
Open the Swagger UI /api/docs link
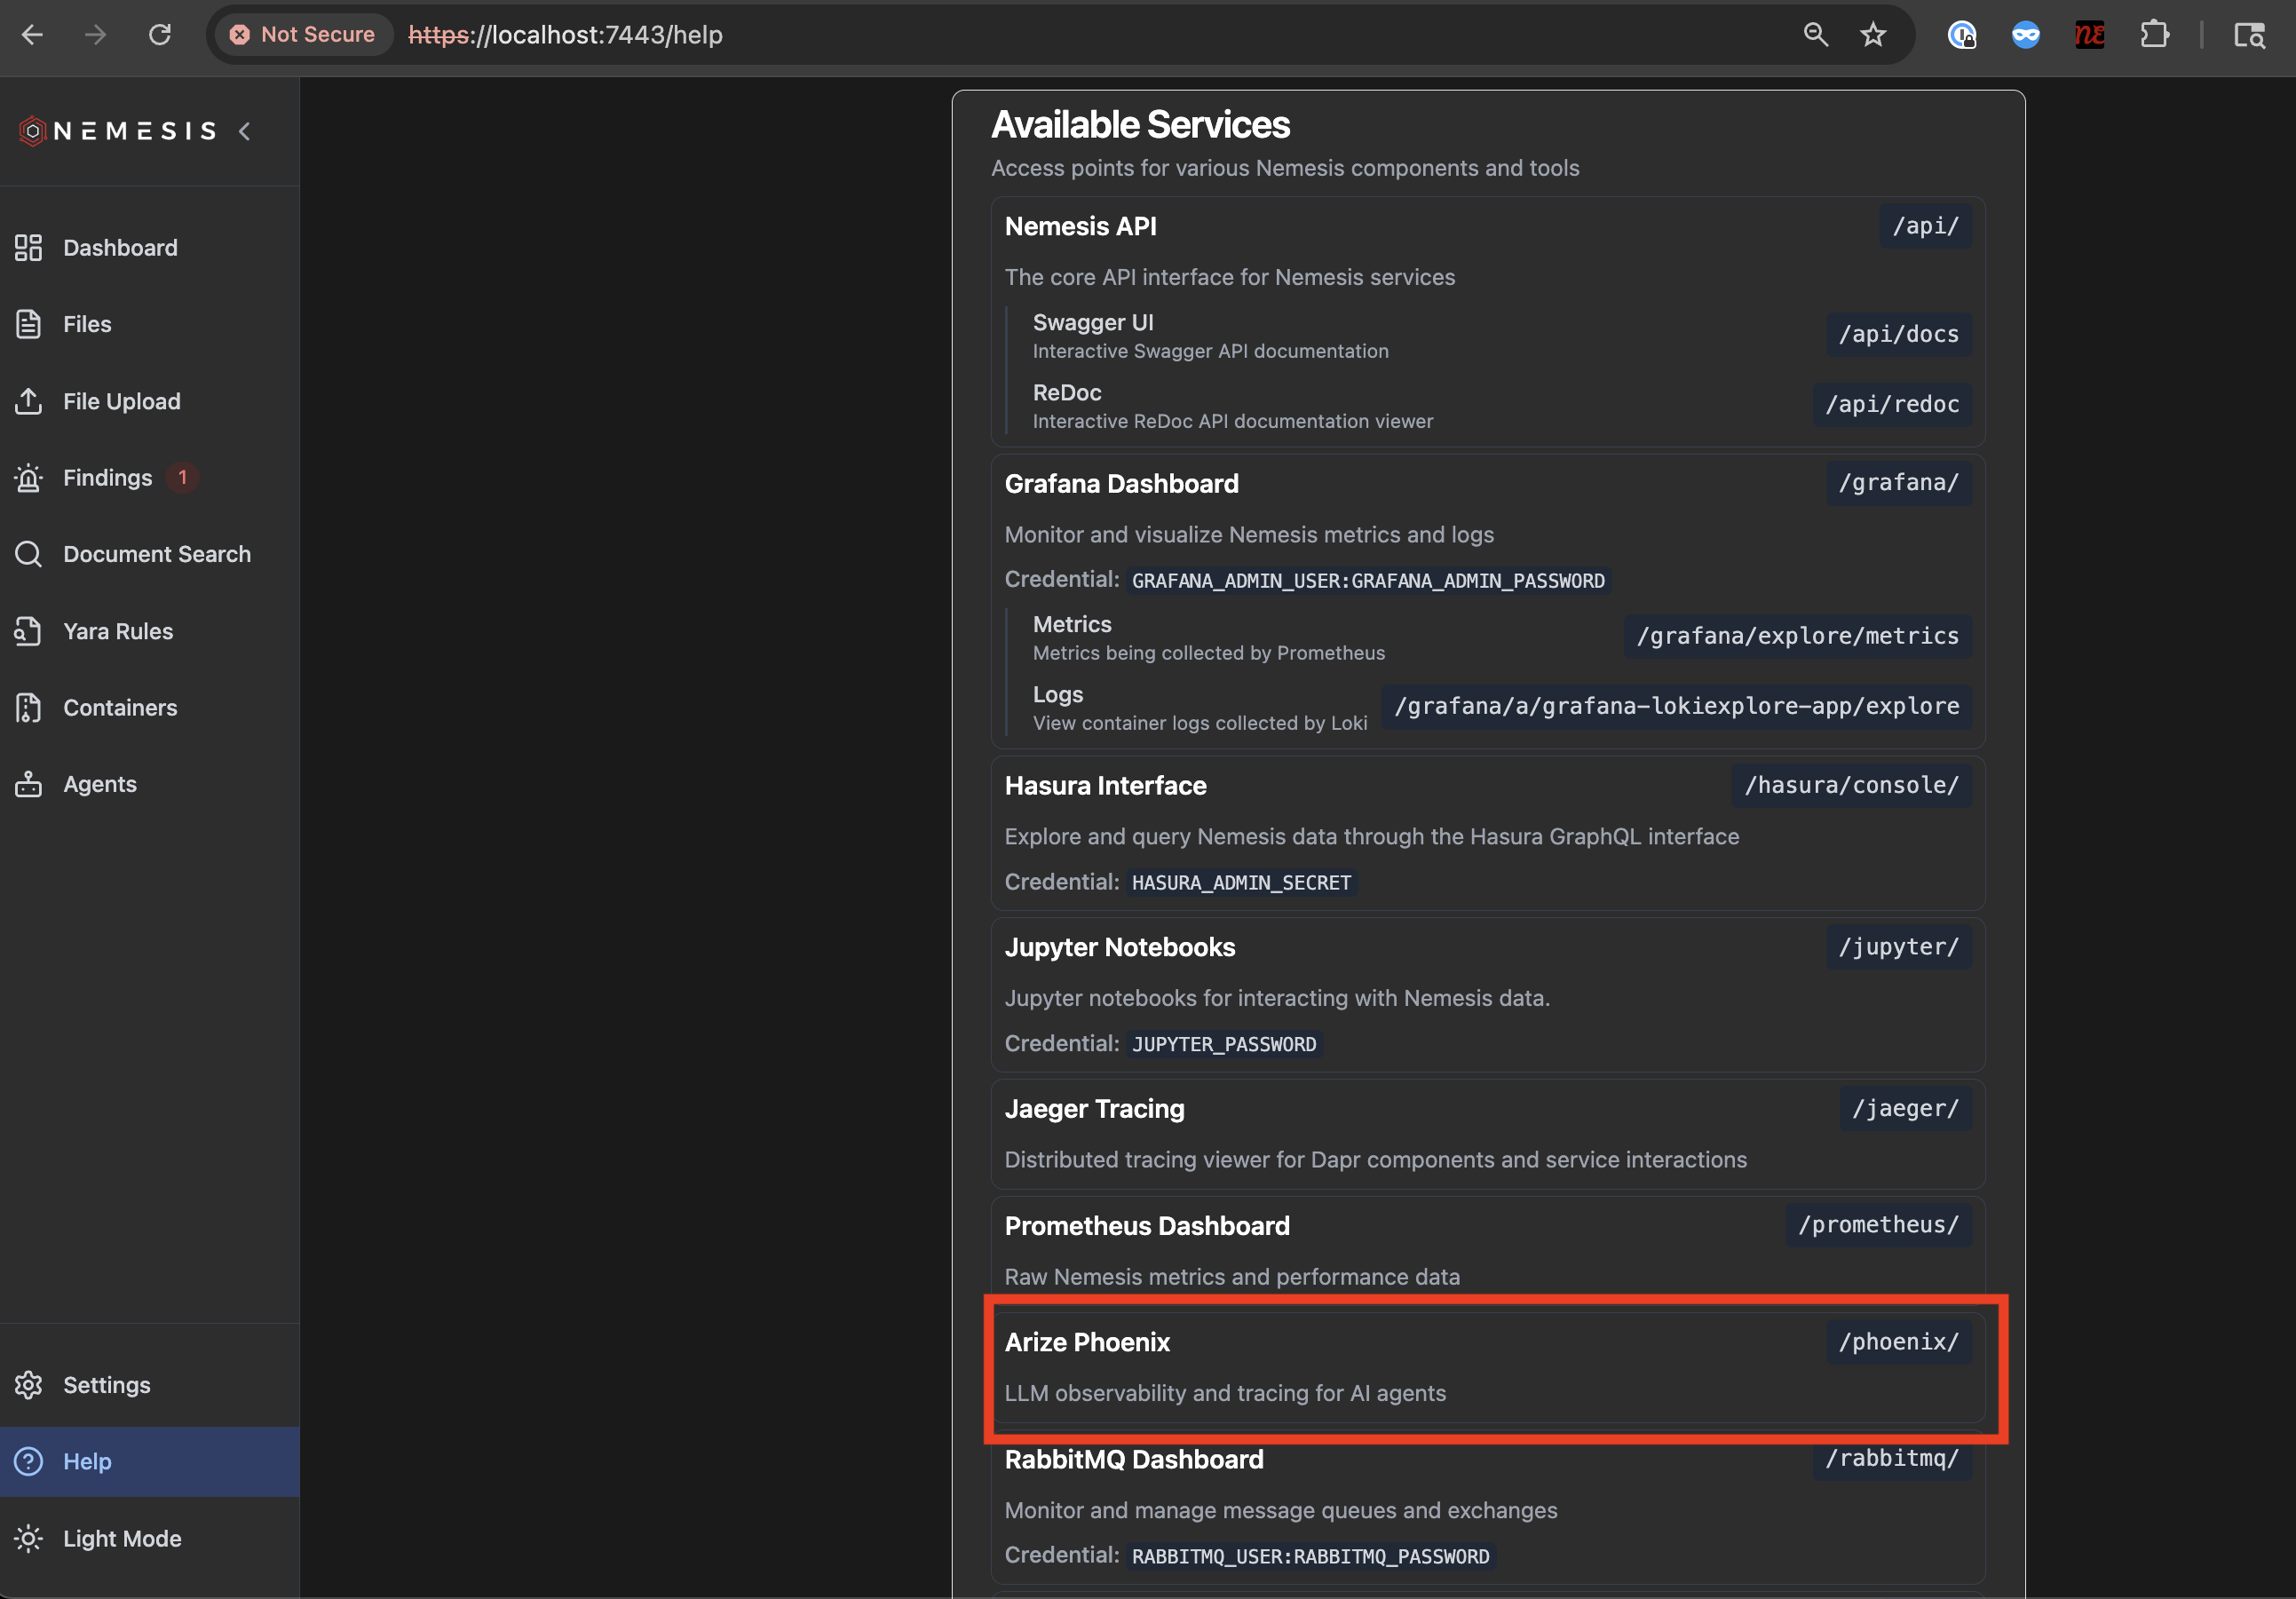[x=1898, y=334]
